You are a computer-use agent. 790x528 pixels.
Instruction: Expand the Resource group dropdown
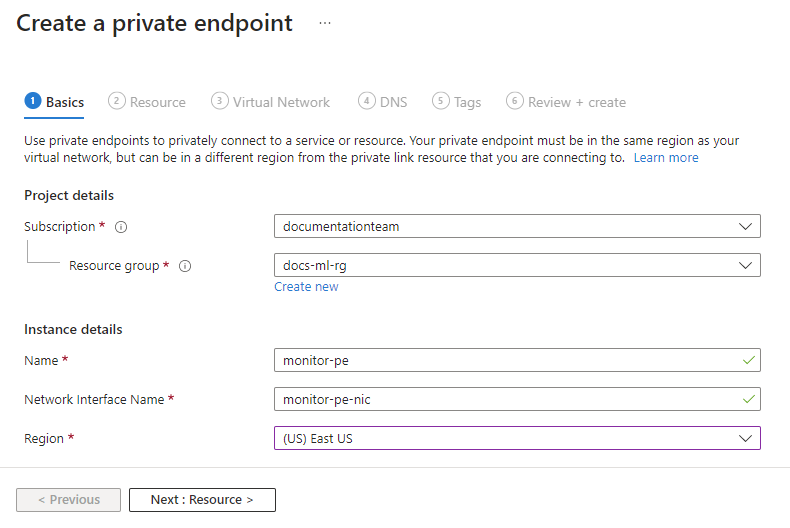coord(517,265)
